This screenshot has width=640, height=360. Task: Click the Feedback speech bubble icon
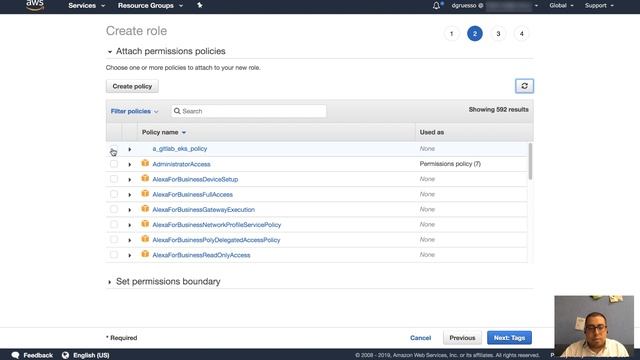[16, 355]
